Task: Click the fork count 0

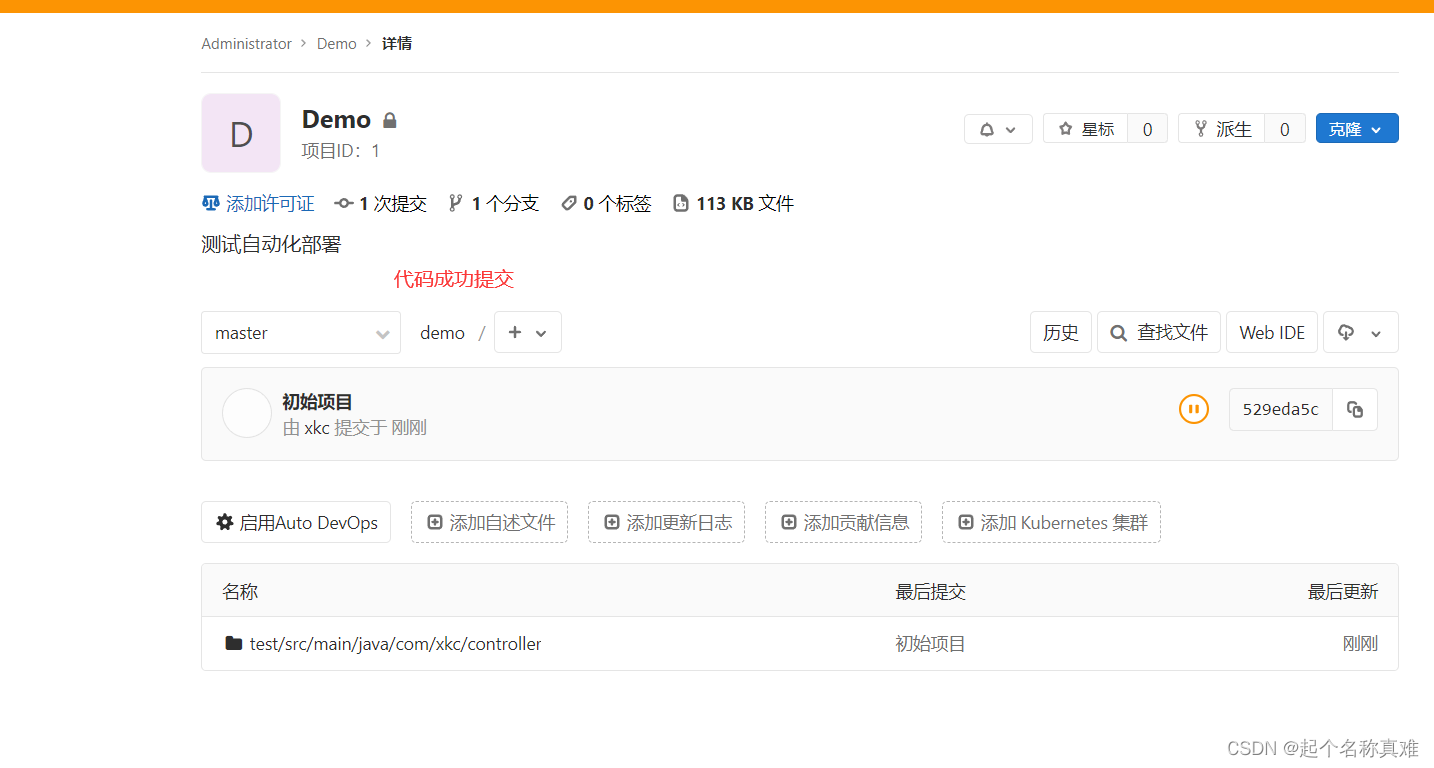Action: pos(1285,129)
